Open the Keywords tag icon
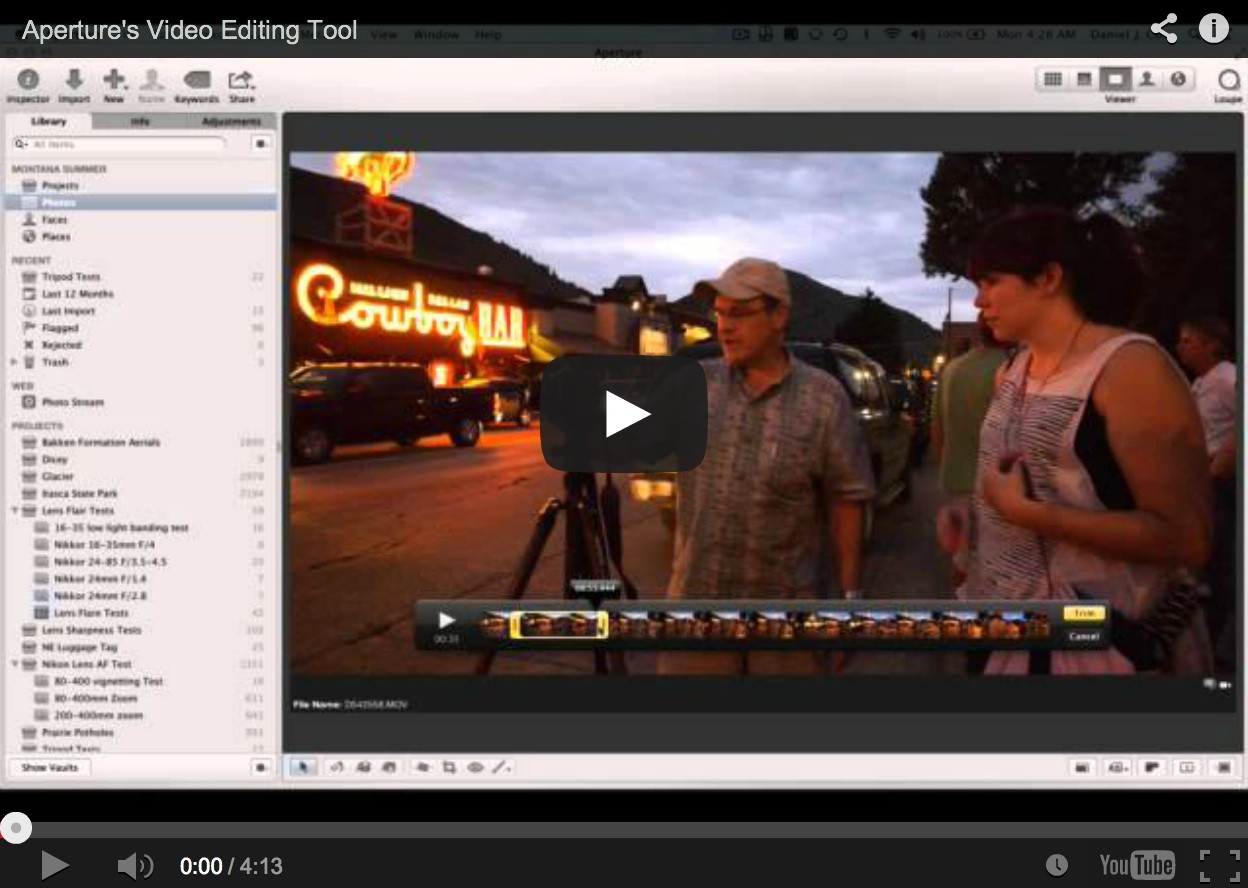This screenshot has height=888, width=1248. (196, 85)
